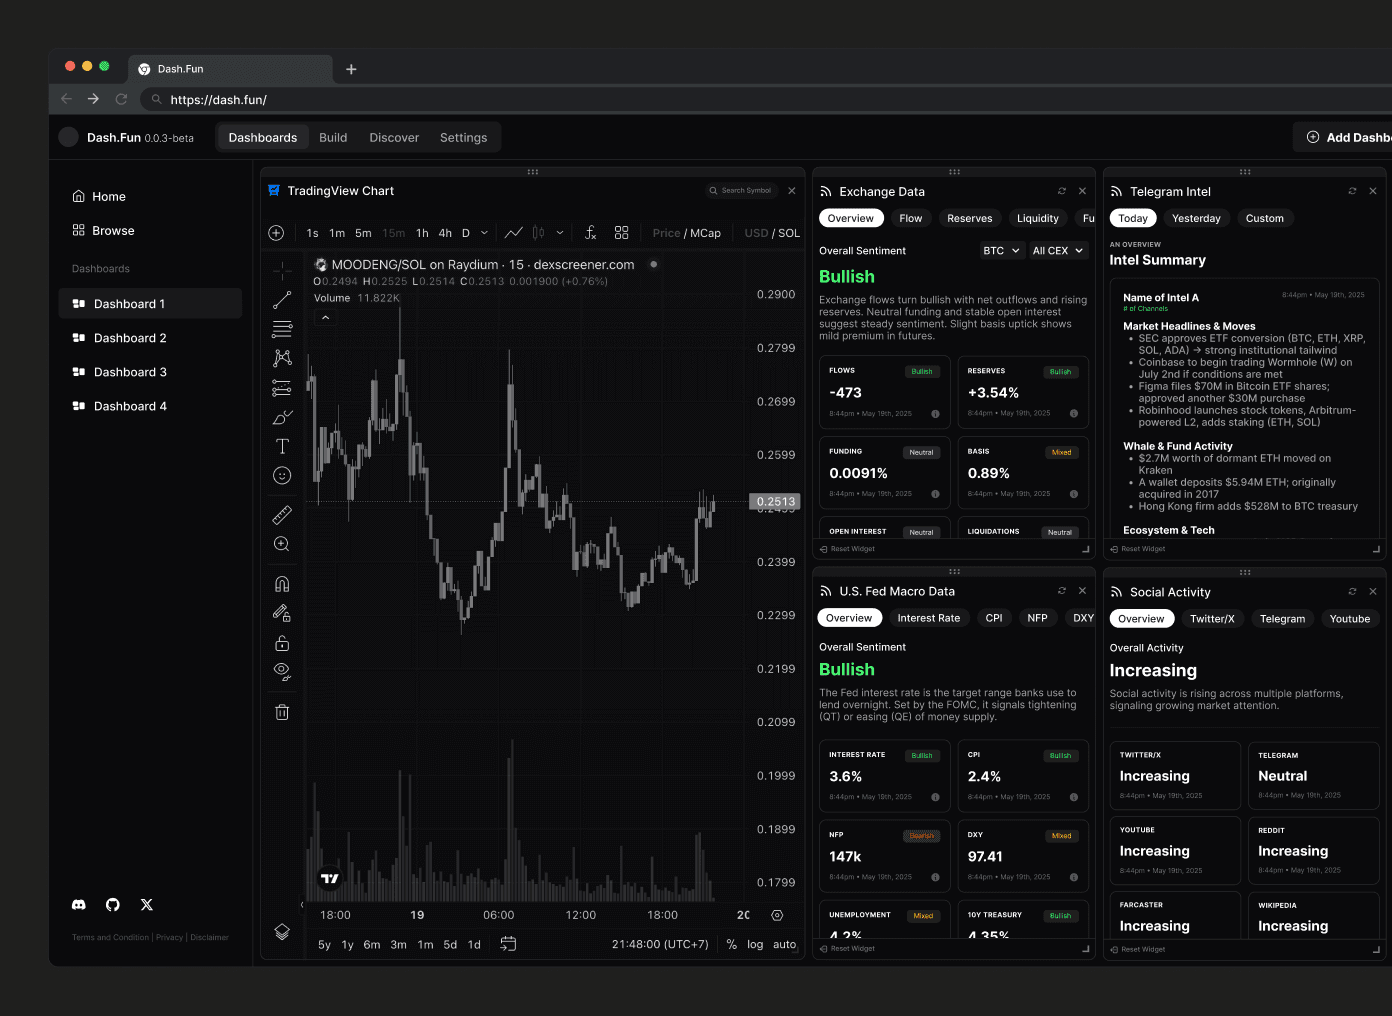Select the brush drawing tool
The height and width of the screenshot is (1016, 1392).
282,417
